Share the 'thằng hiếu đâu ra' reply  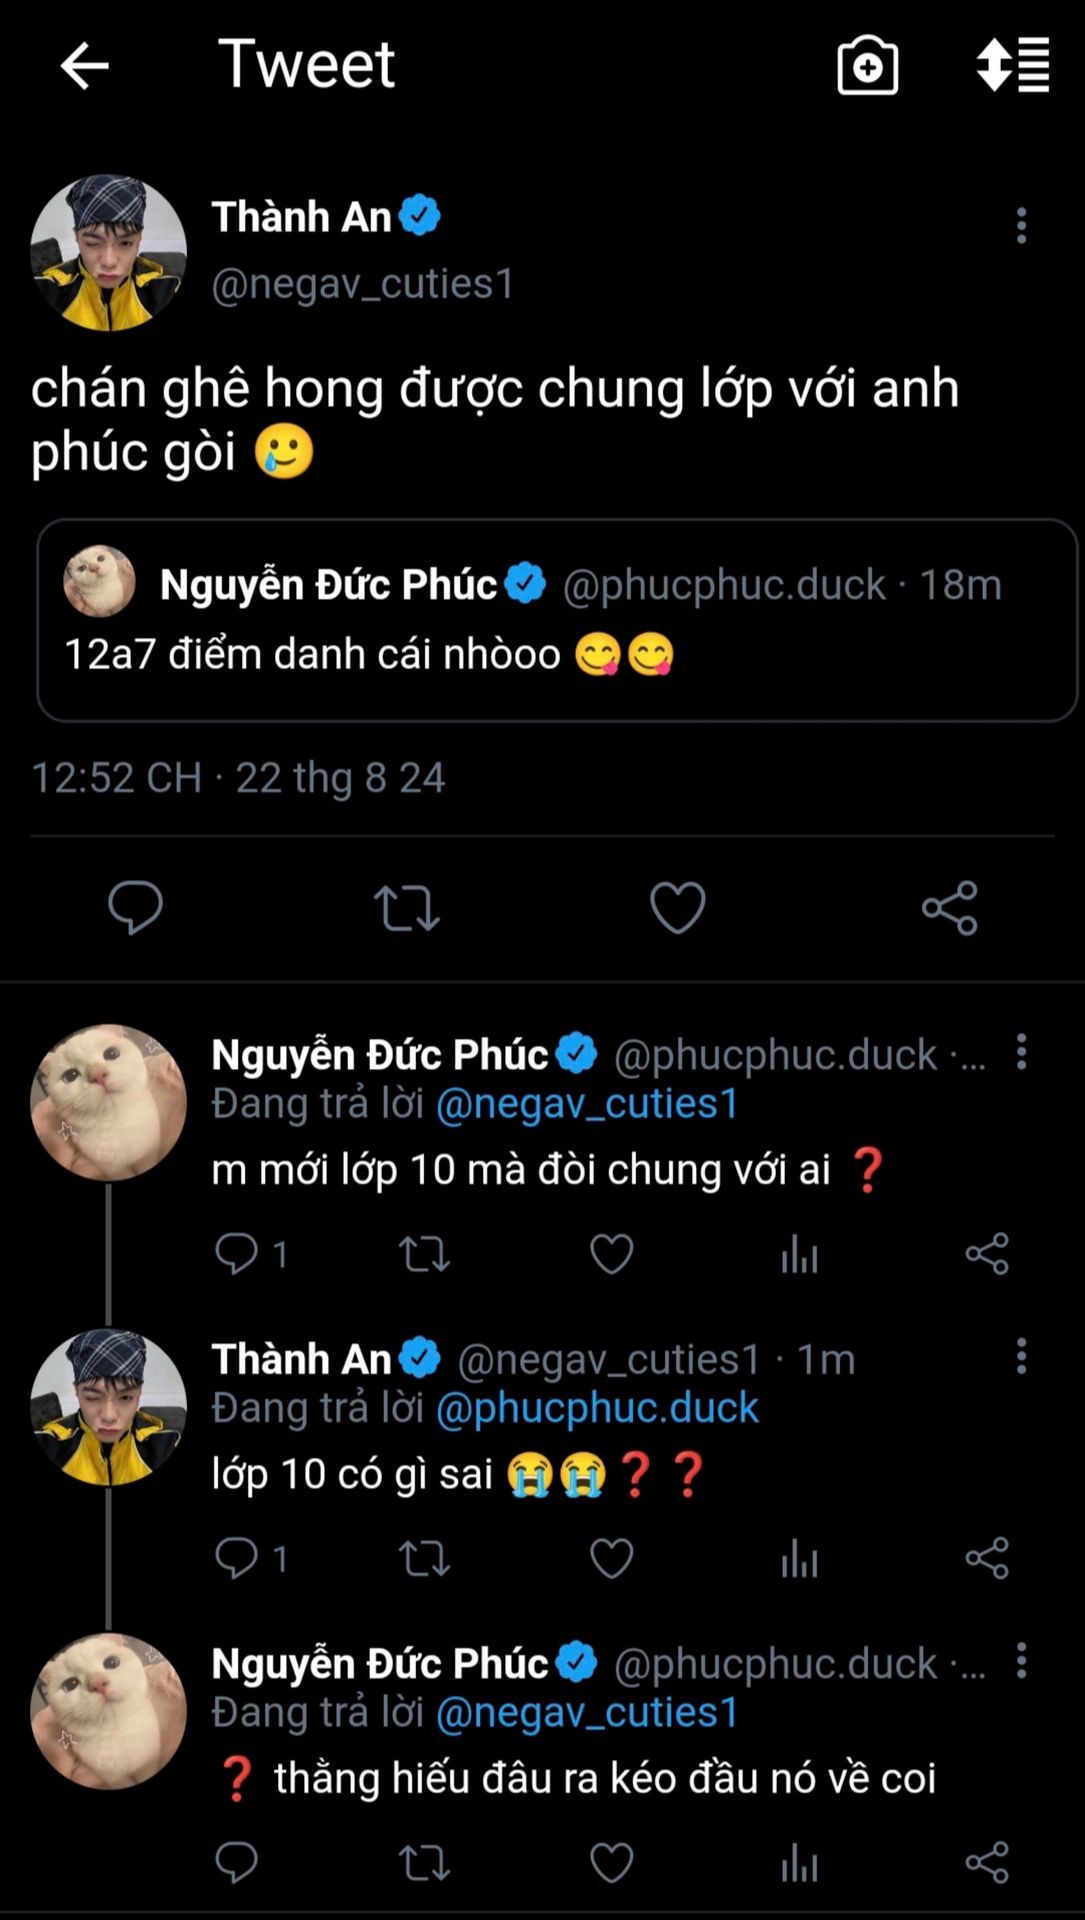[987, 1862]
